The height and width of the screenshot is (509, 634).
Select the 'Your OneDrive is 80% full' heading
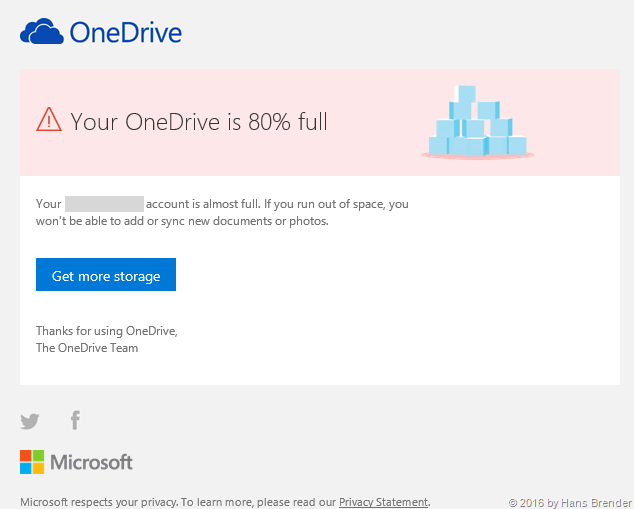coord(199,122)
